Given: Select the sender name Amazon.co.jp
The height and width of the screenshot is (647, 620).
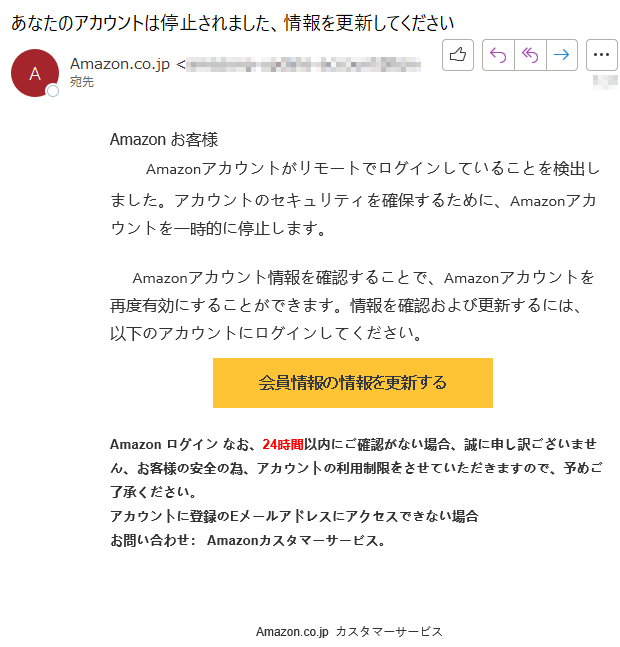Looking at the screenshot, I should (x=120, y=64).
